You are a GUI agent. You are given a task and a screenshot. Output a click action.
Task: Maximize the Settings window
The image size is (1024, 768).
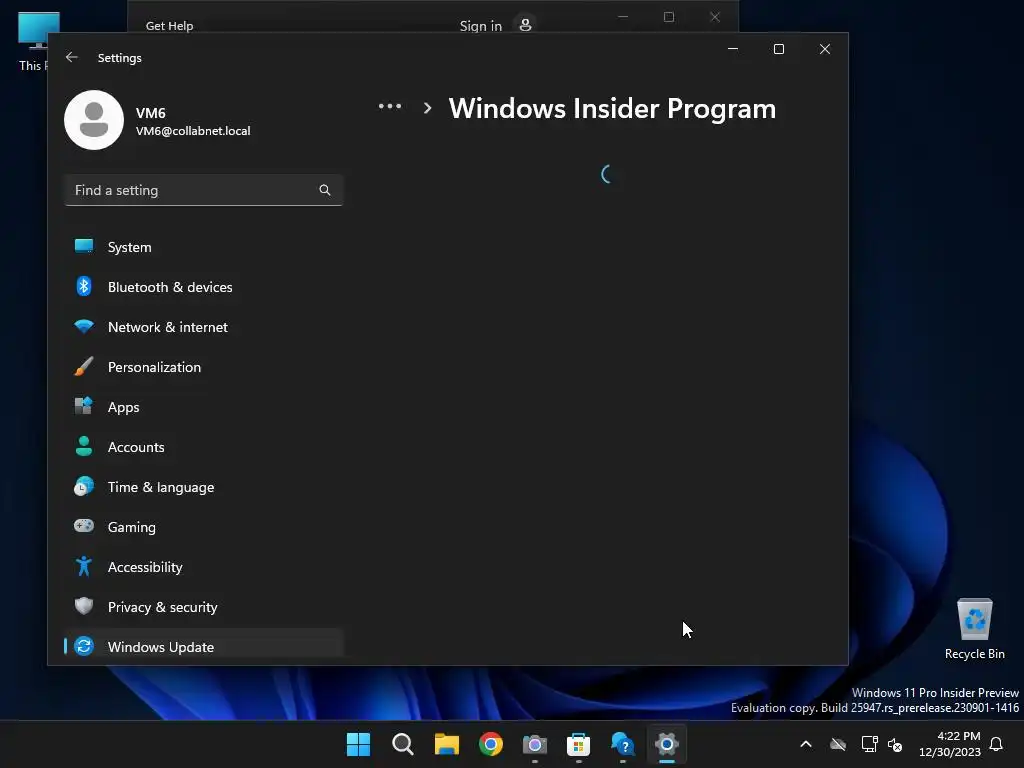point(778,49)
